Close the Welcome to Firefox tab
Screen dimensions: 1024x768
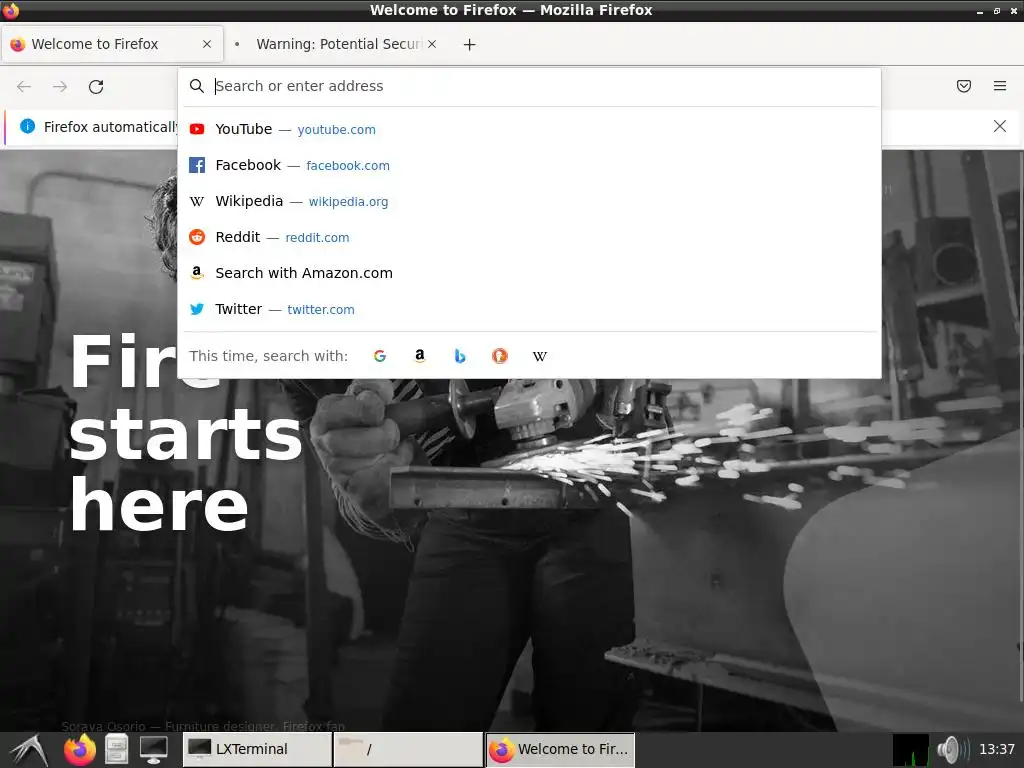[207, 44]
